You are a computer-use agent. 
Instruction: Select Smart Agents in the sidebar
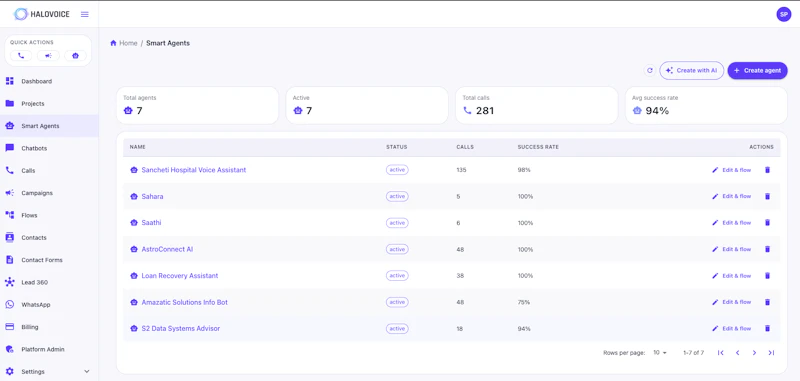click(x=49, y=126)
